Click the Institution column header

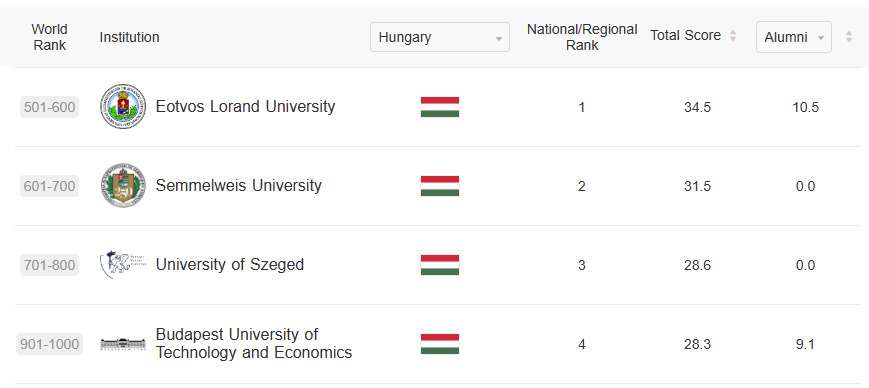(x=129, y=37)
